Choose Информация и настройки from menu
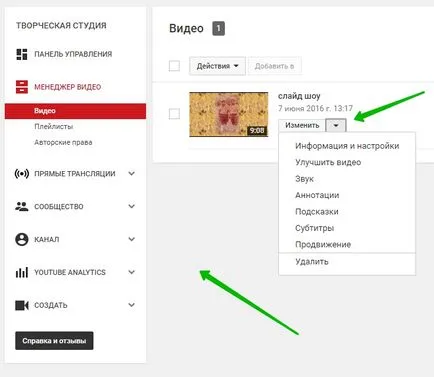 click(347, 146)
